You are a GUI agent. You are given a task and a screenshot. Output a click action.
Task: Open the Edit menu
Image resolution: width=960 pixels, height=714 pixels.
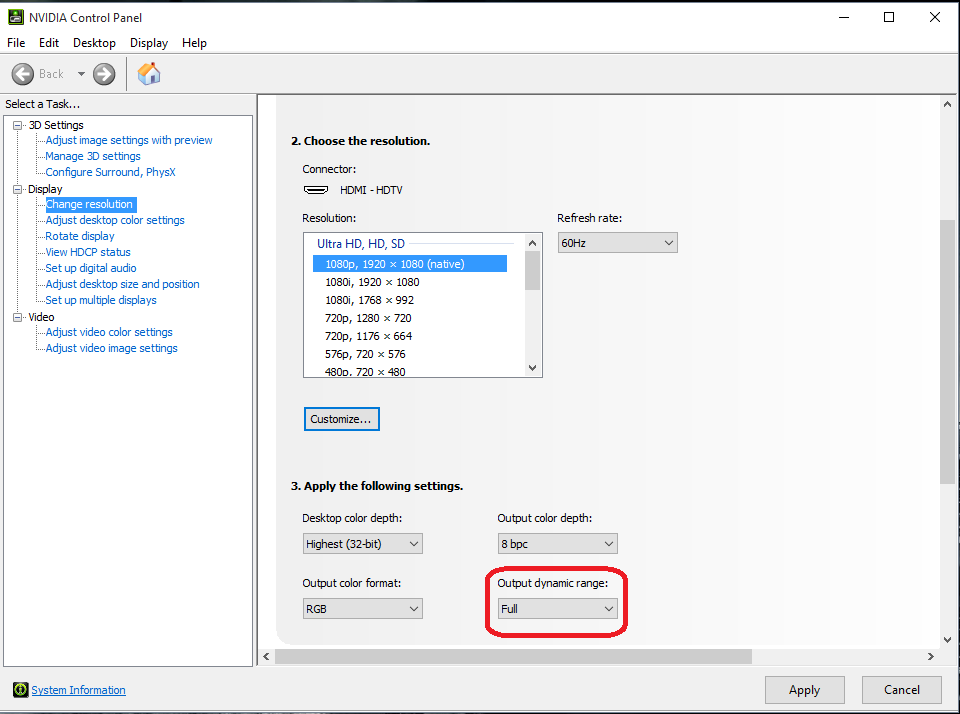coord(49,43)
